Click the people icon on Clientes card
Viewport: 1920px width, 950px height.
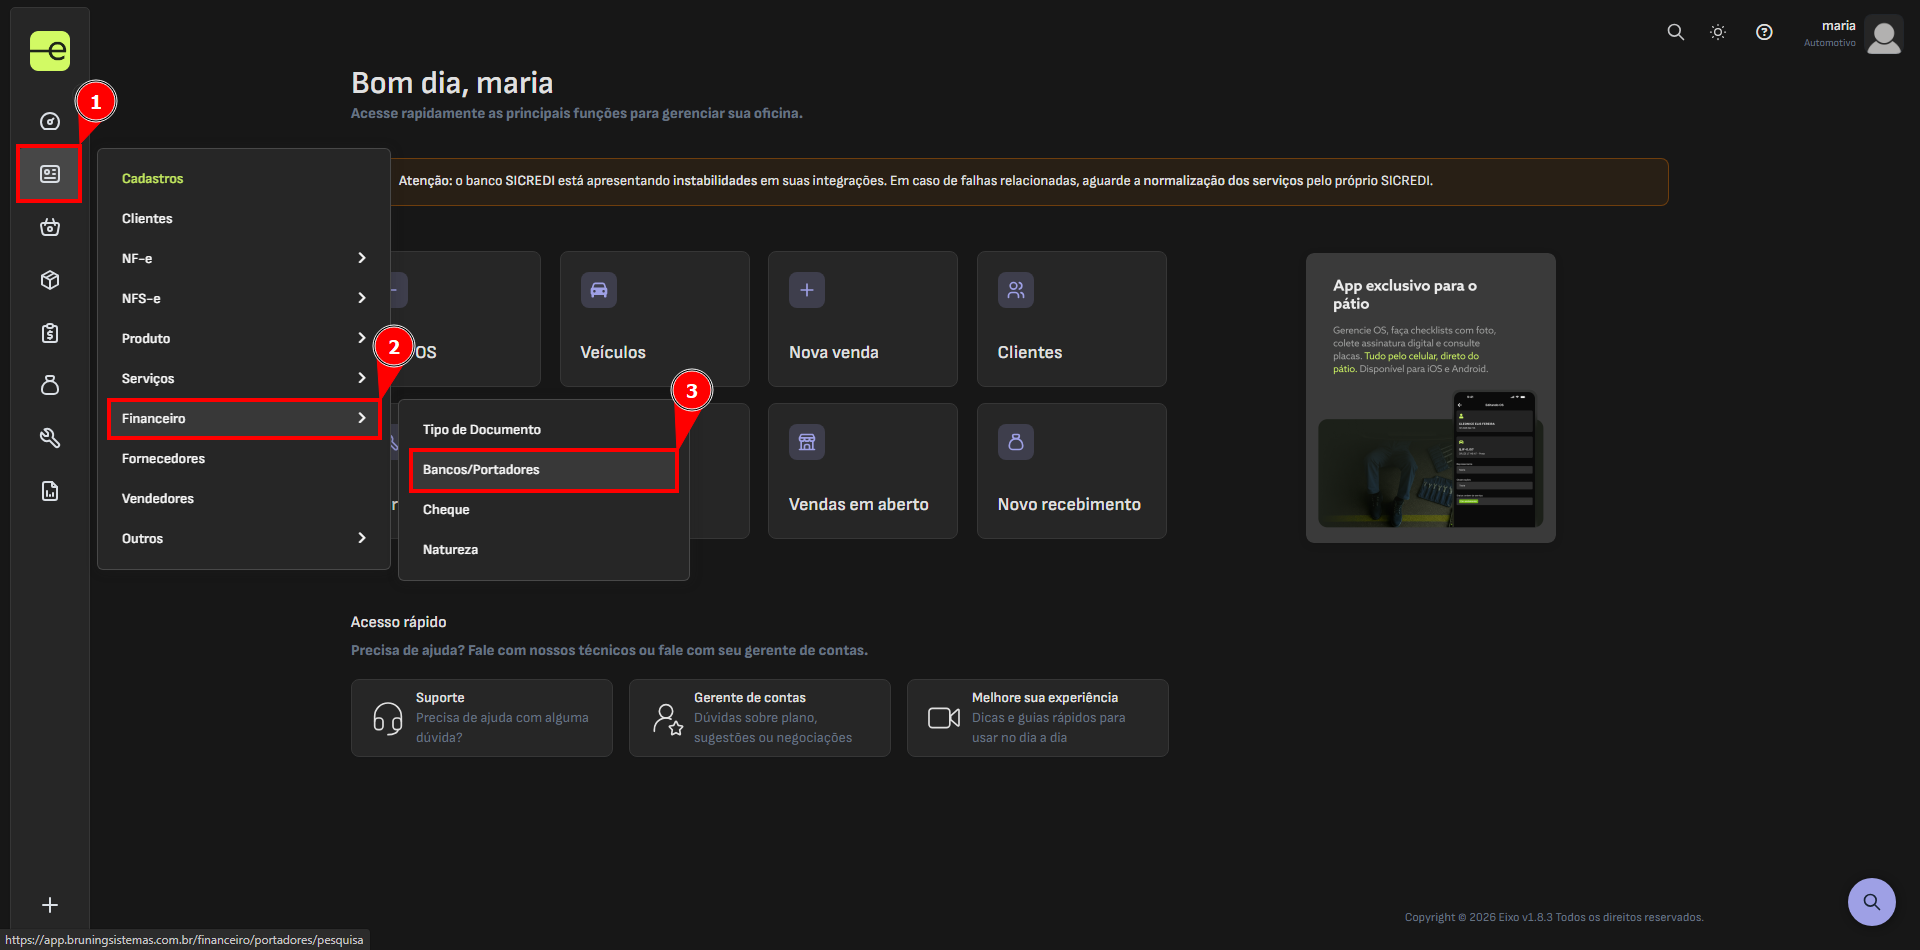pyautogui.click(x=1016, y=290)
